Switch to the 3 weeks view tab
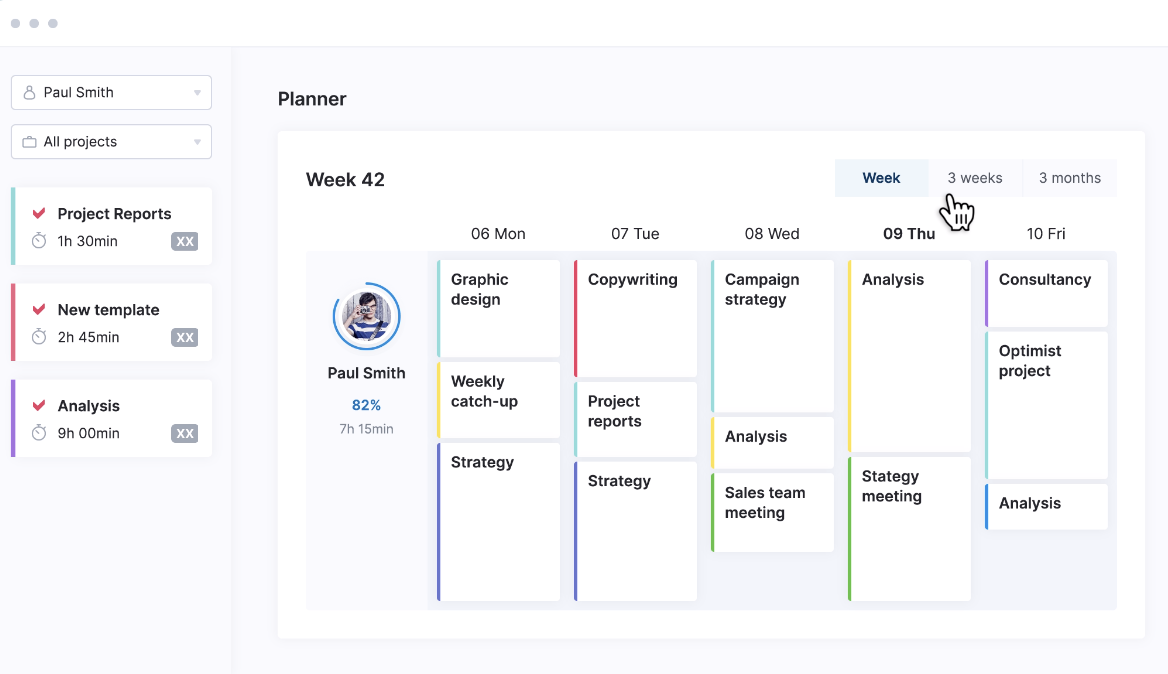The width and height of the screenshot is (1168, 674). pyautogui.click(x=974, y=178)
